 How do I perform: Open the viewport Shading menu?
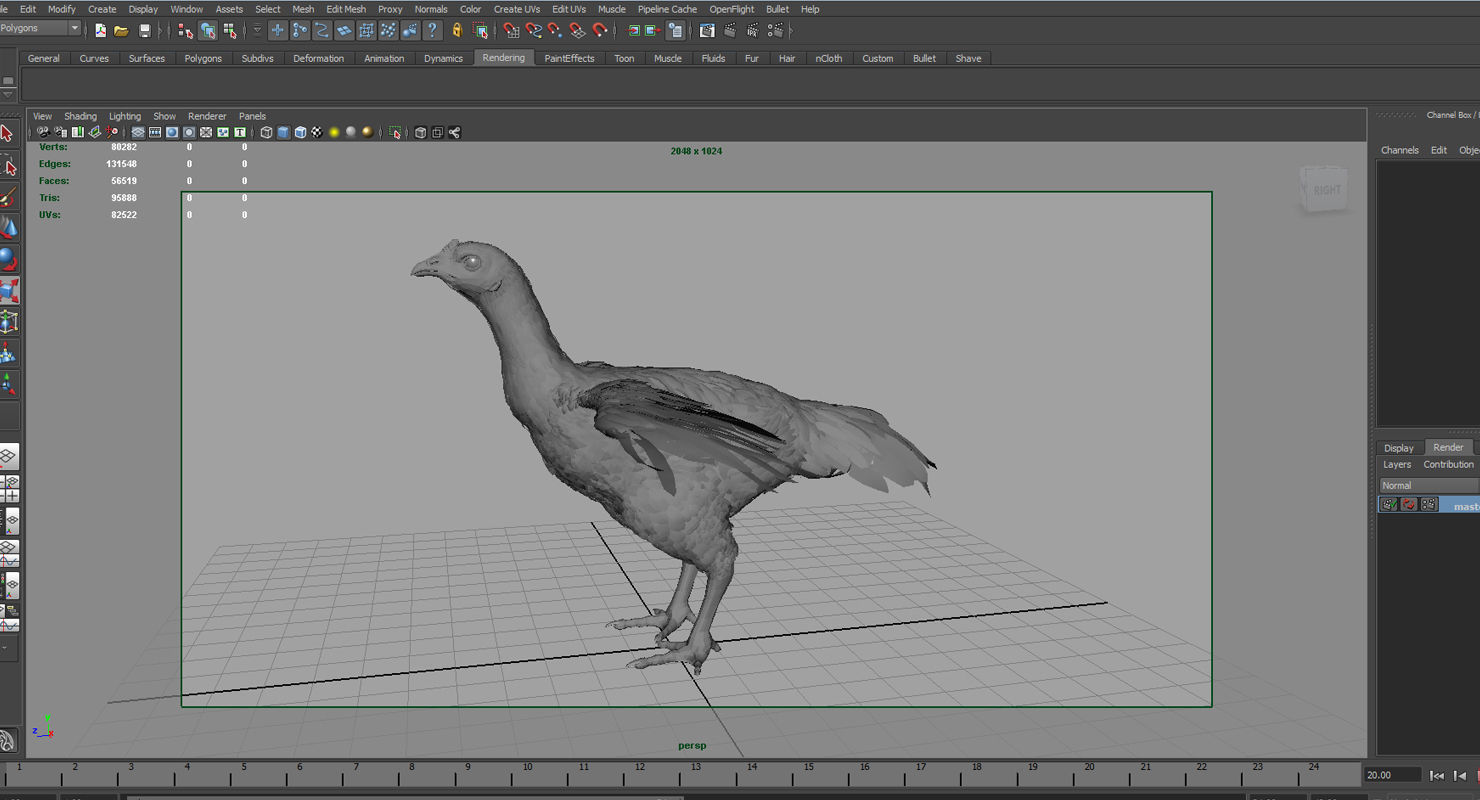pyautogui.click(x=80, y=116)
